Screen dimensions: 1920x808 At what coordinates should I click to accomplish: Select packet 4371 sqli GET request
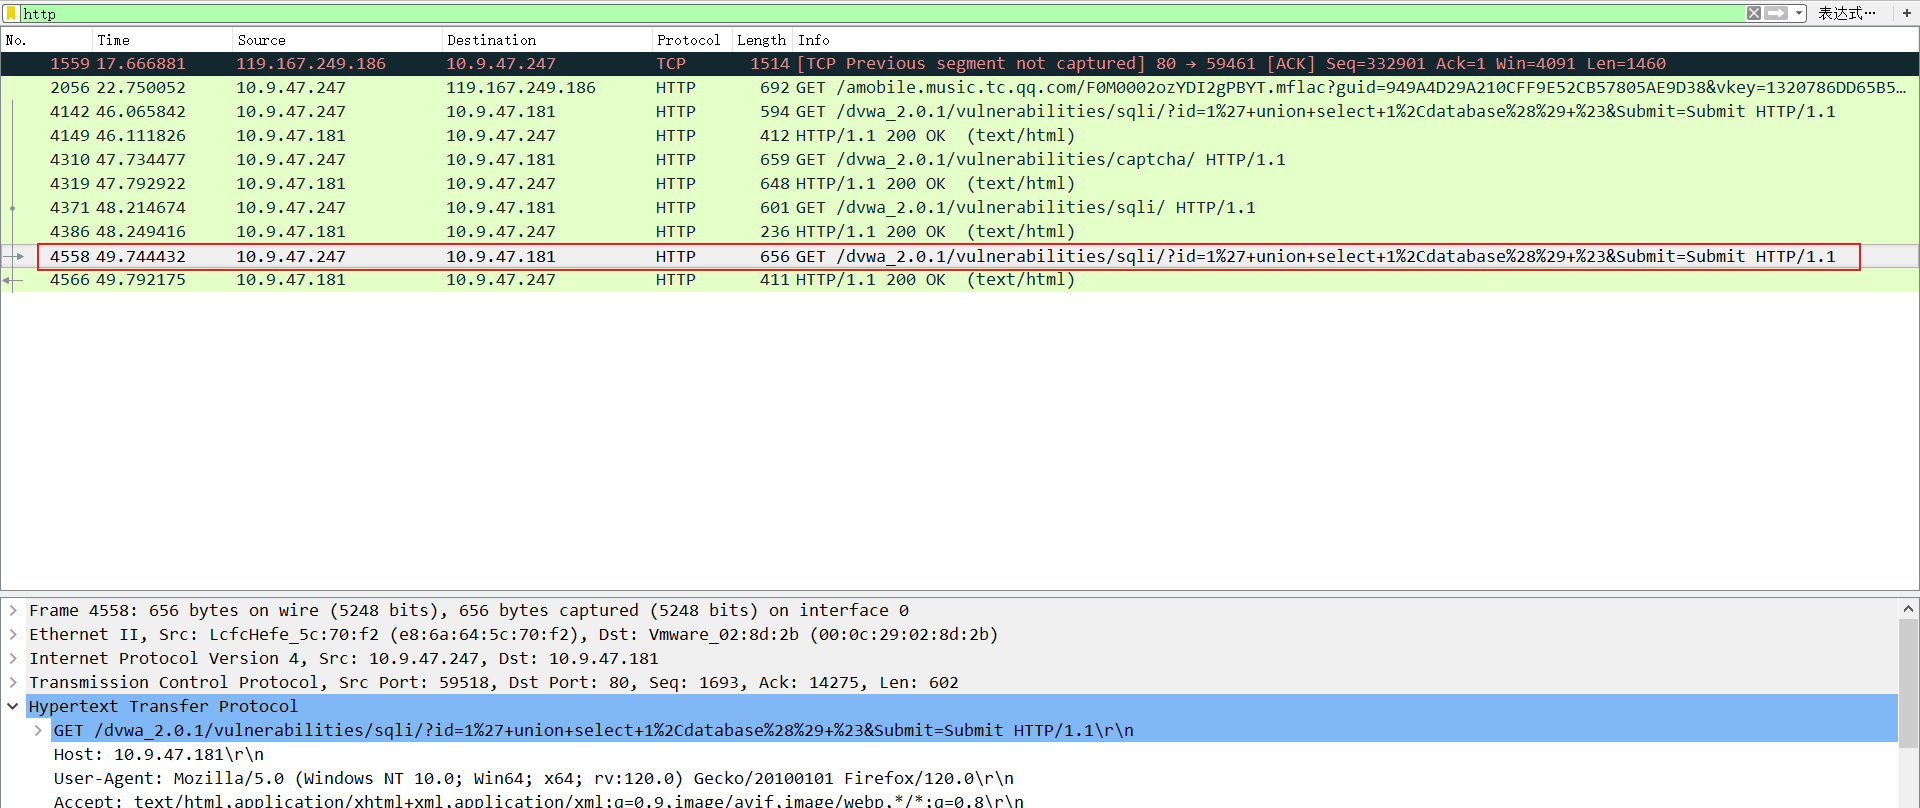coord(959,207)
